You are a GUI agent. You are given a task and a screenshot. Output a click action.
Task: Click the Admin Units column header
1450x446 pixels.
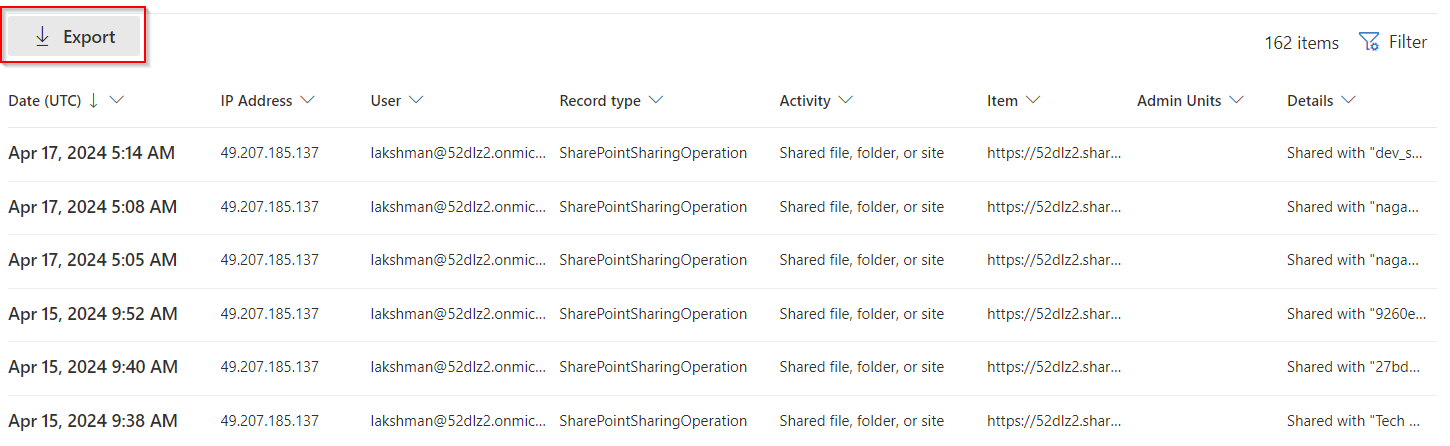[1179, 100]
